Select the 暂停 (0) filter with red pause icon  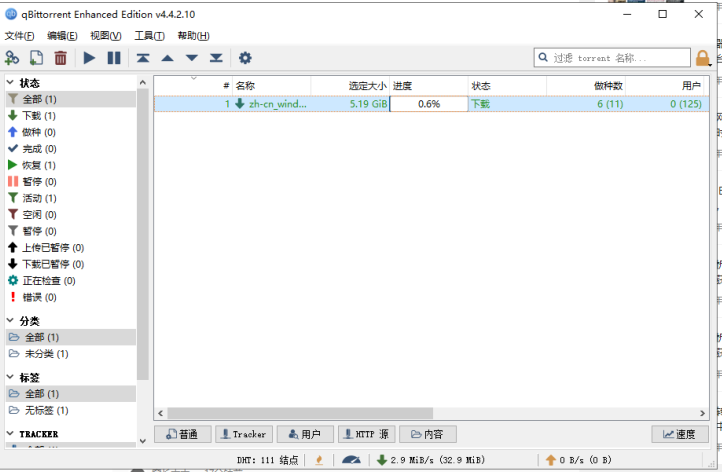click(x=71, y=182)
